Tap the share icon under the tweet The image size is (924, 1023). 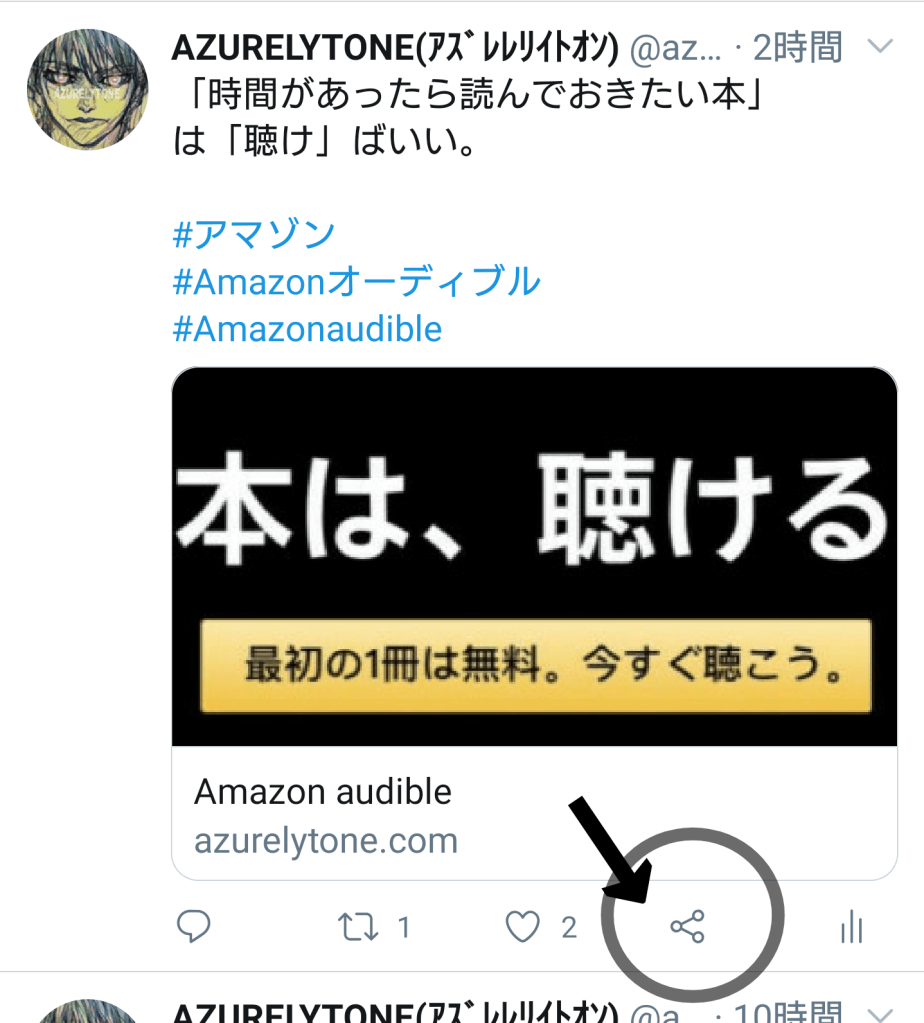click(687, 926)
